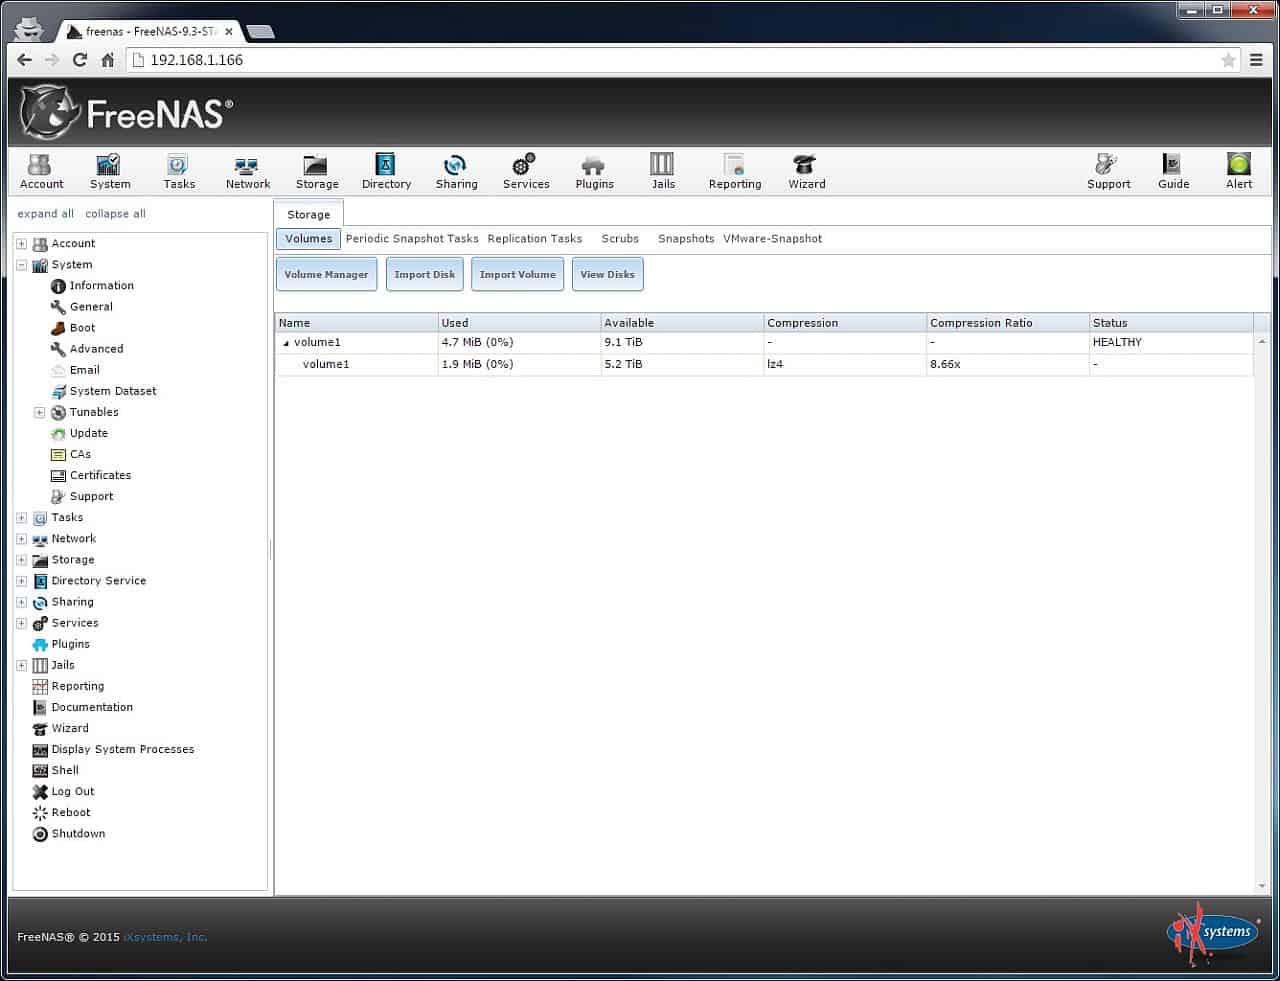The height and width of the screenshot is (981, 1280).
Task: Collapse the volume1 row triangle
Action: (286, 343)
